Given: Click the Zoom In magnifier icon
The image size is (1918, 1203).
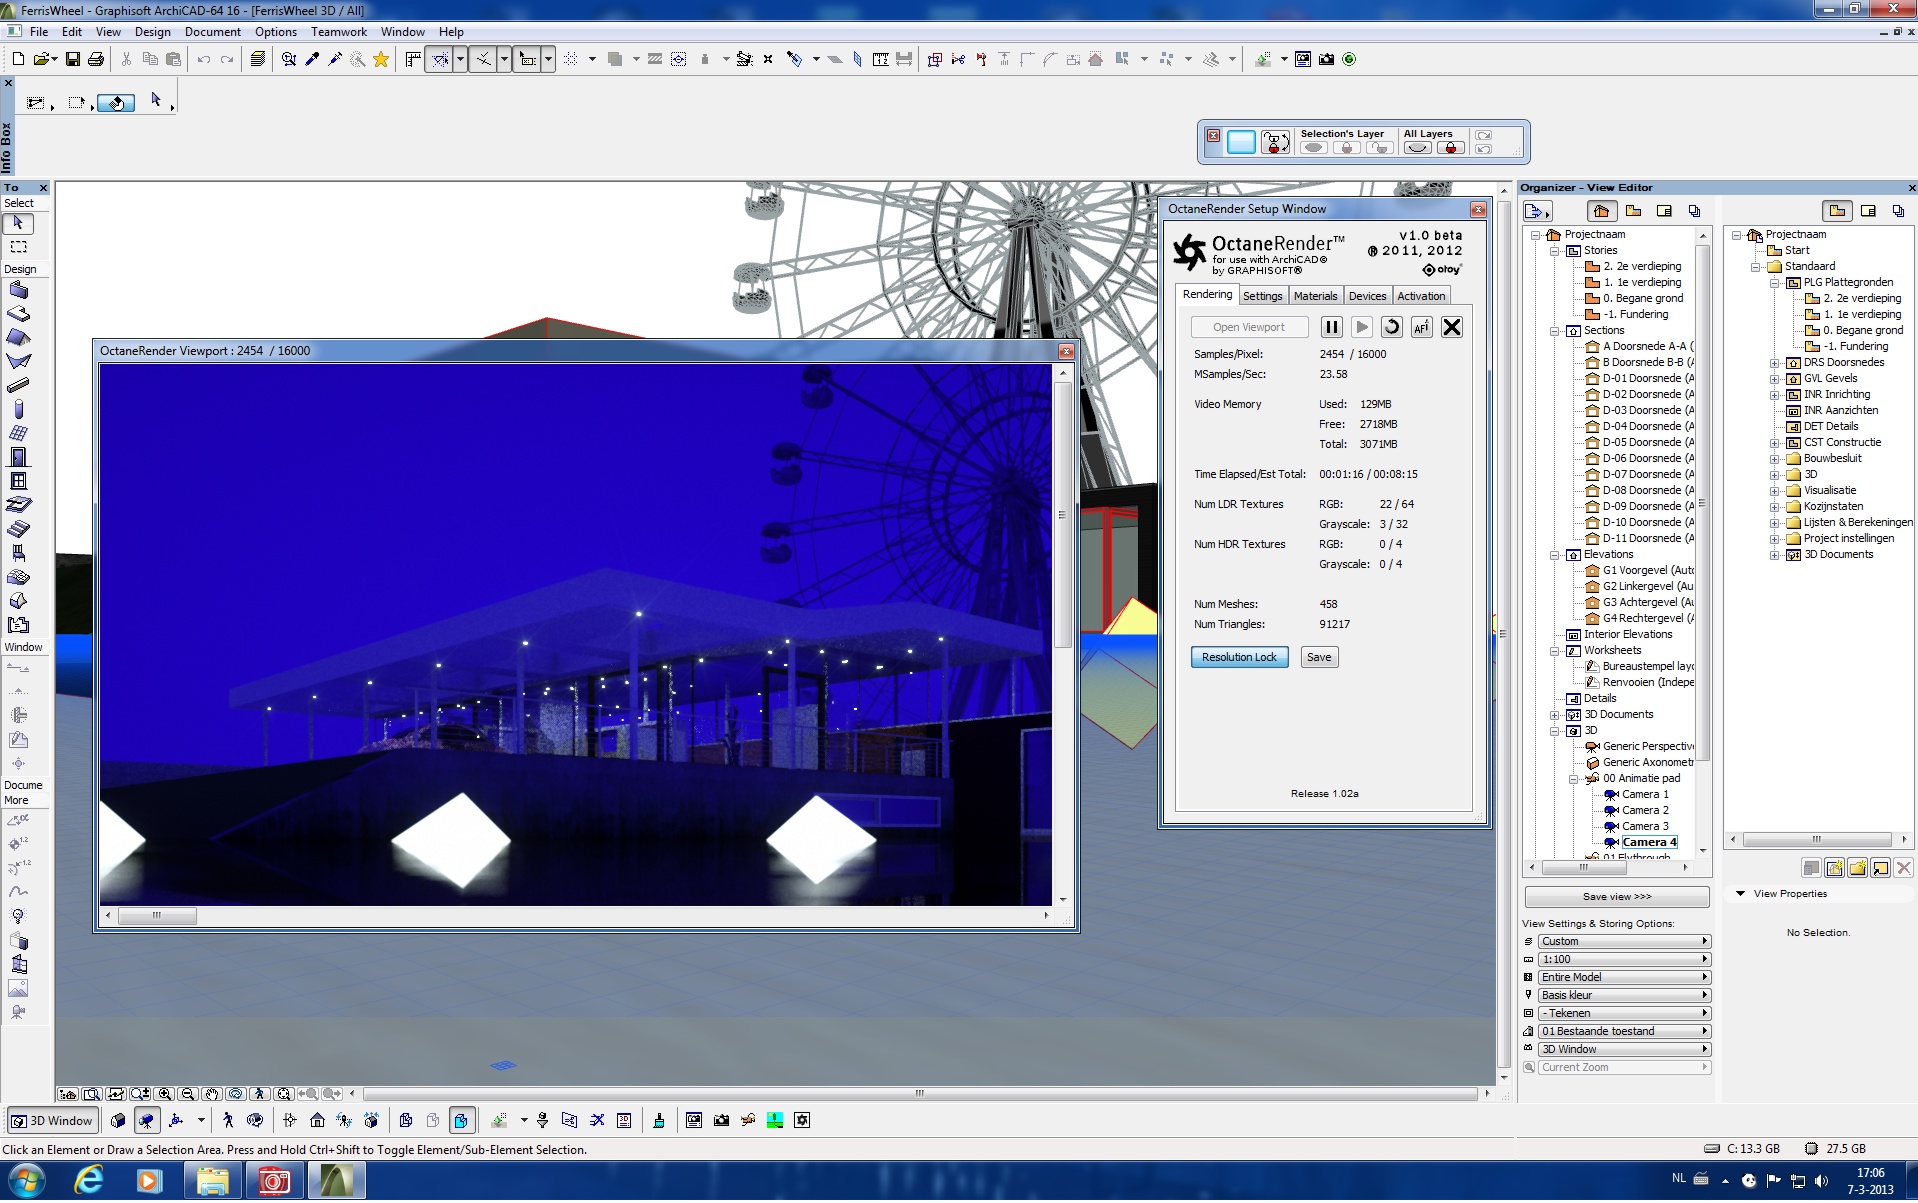Looking at the screenshot, I should [x=165, y=1094].
